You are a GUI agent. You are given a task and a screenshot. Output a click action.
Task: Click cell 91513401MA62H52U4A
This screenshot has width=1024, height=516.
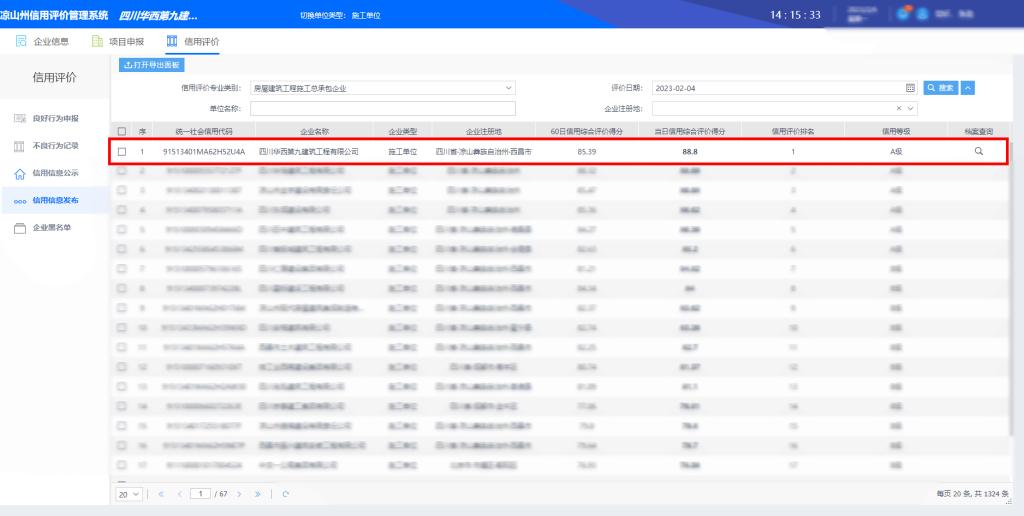(x=204, y=152)
